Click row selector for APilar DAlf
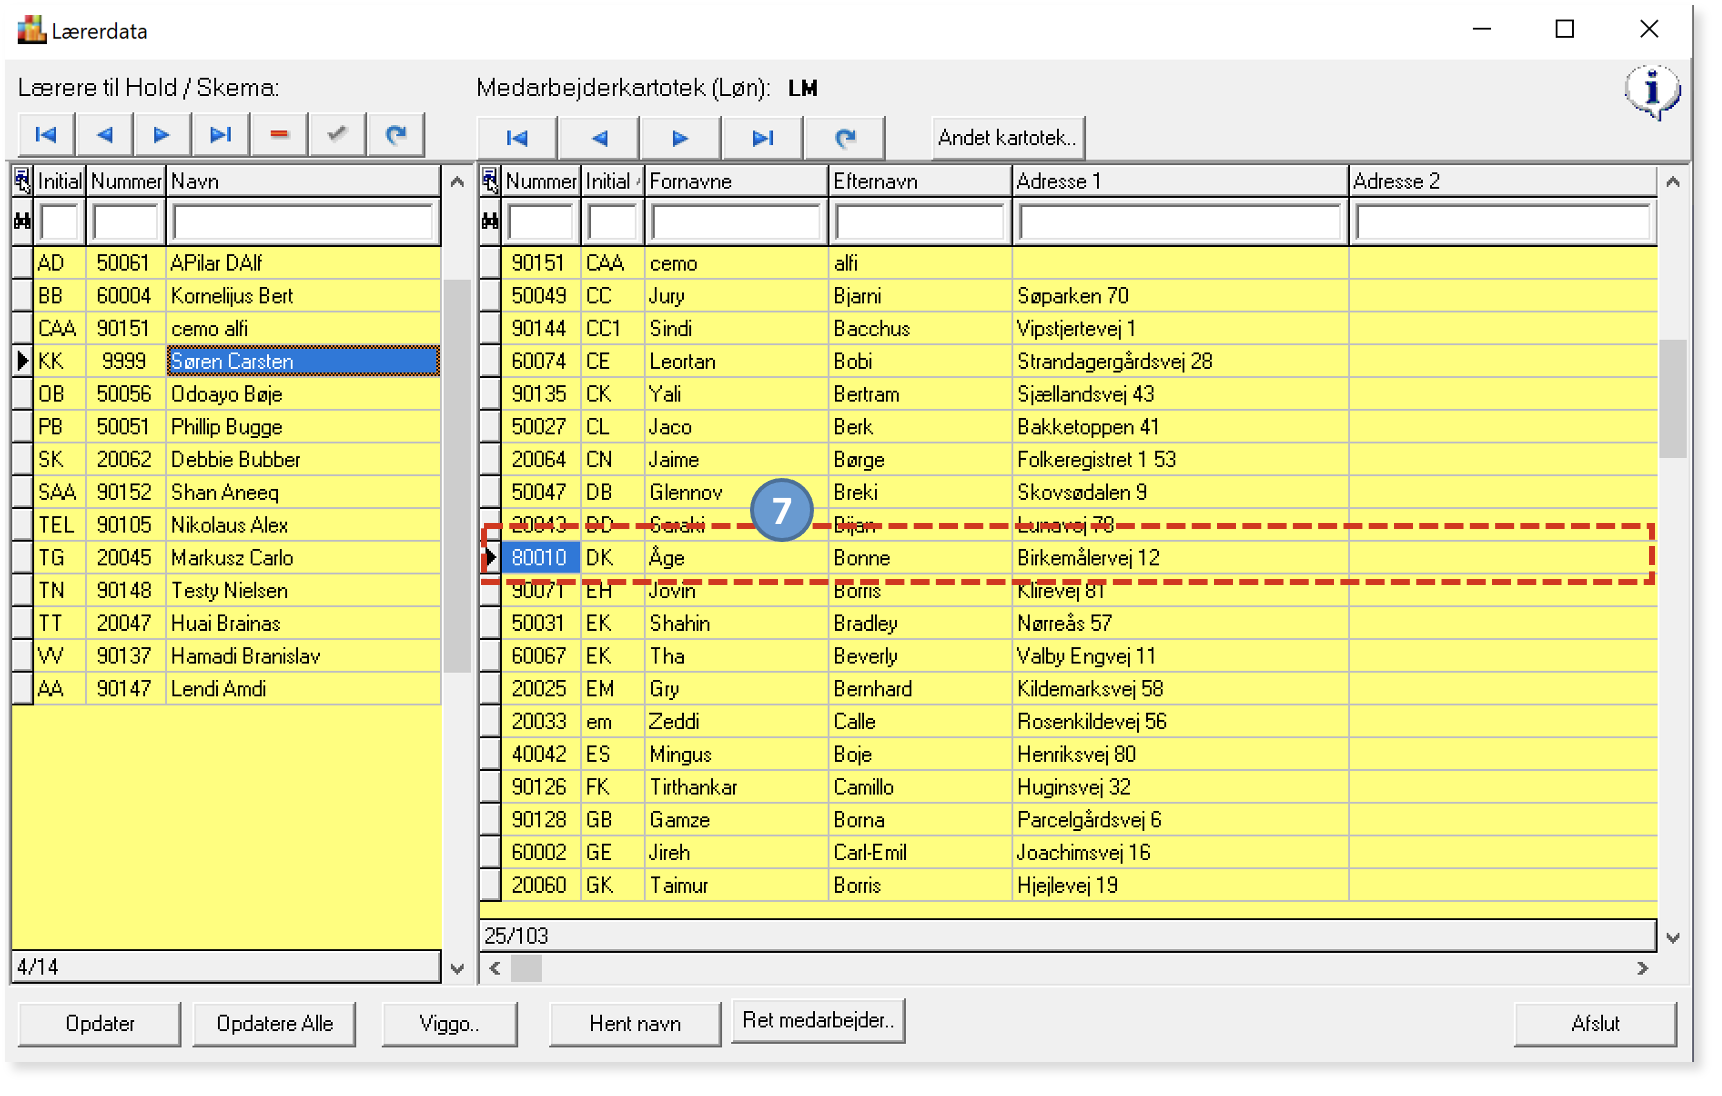Image resolution: width=1722 pixels, height=1096 pixels. [x=22, y=263]
